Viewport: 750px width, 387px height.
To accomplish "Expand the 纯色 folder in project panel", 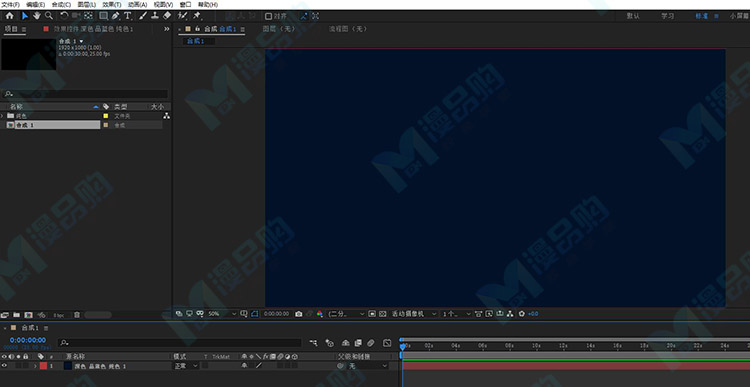I will tap(2, 116).
